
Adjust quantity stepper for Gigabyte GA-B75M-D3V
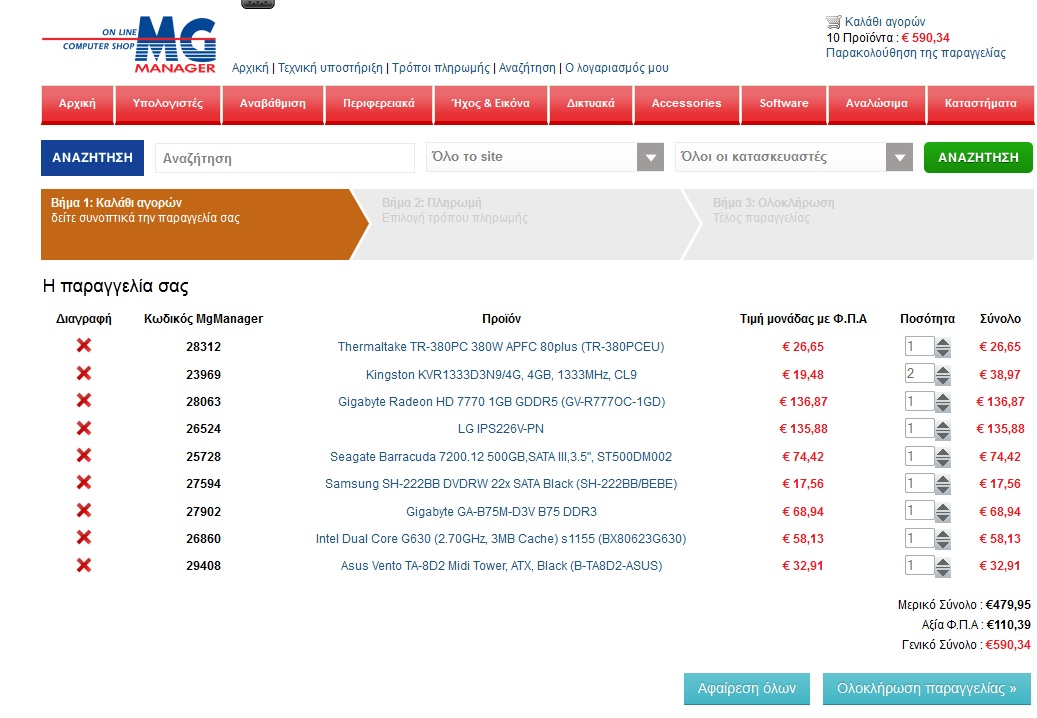click(943, 512)
